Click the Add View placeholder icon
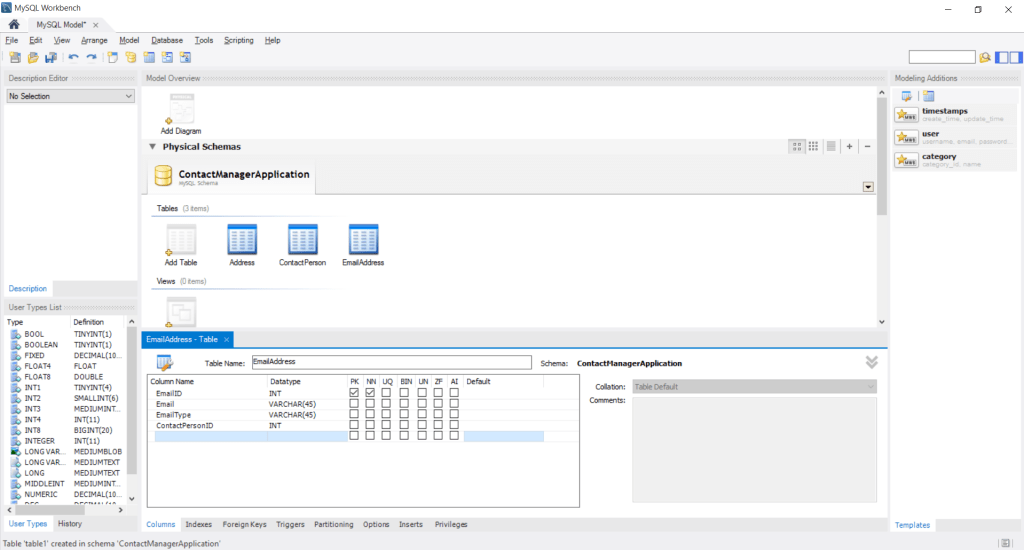1024x550 pixels. pyautogui.click(x=181, y=312)
